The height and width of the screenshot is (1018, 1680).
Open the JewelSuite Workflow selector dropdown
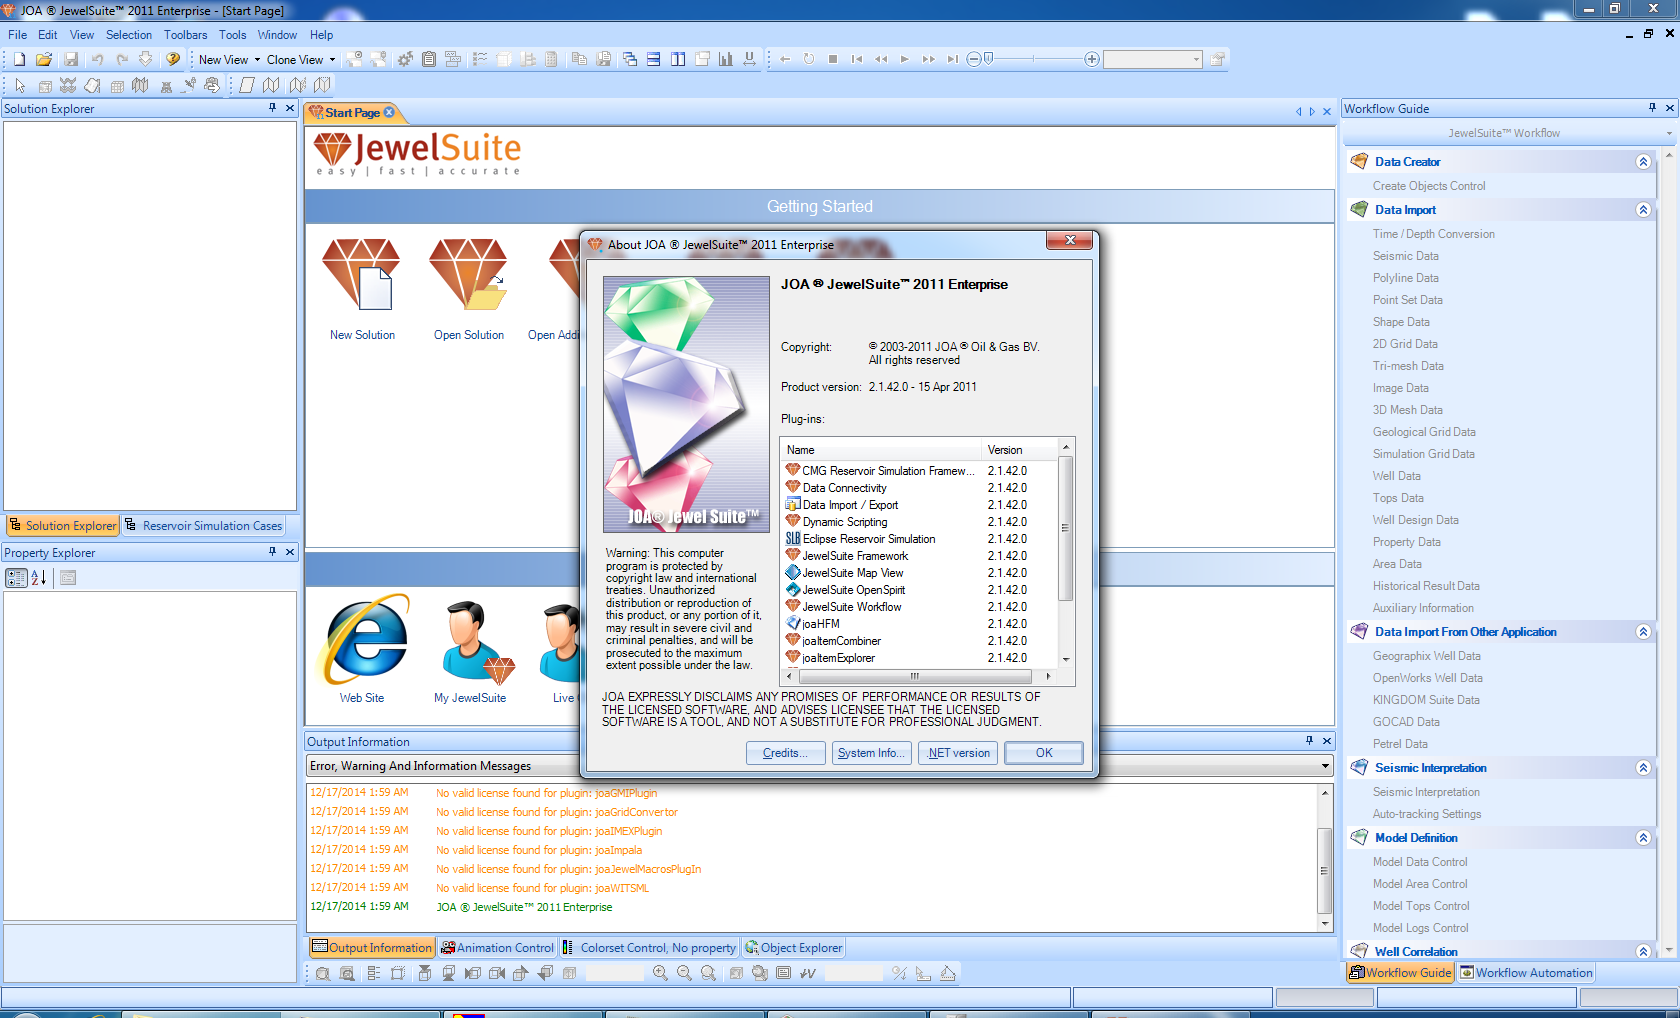tap(1669, 133)
